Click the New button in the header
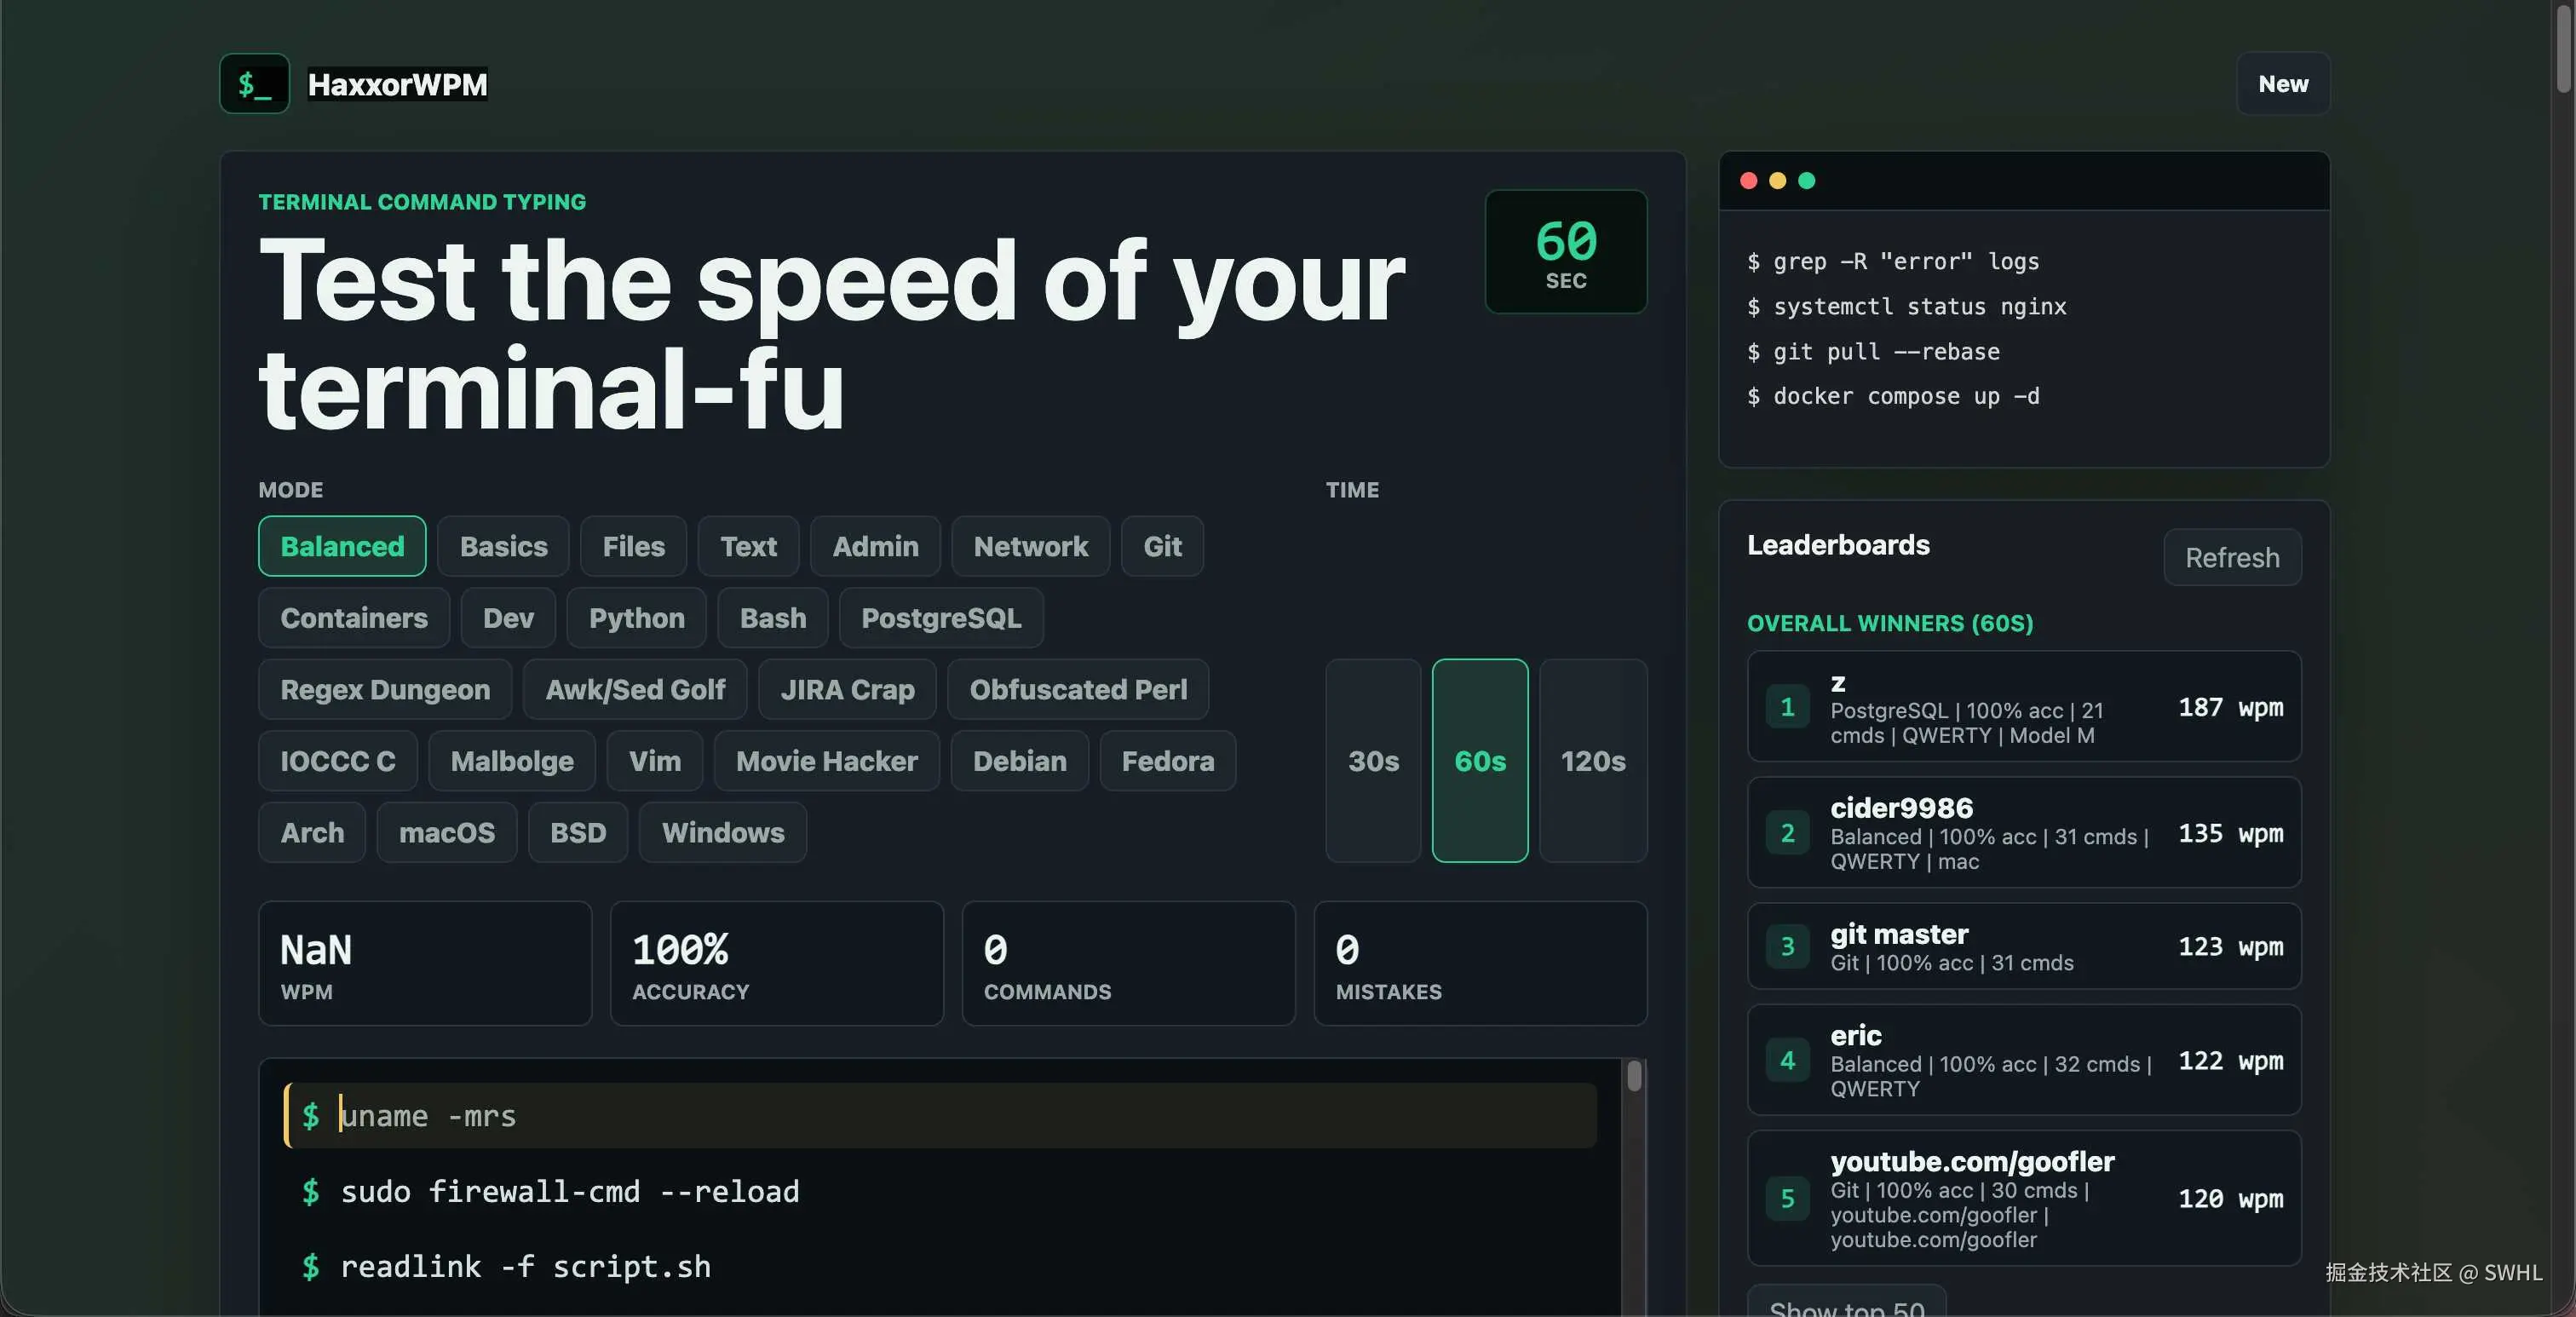The height and width of the screenshot is (1317, 2576). point(2283,84)
